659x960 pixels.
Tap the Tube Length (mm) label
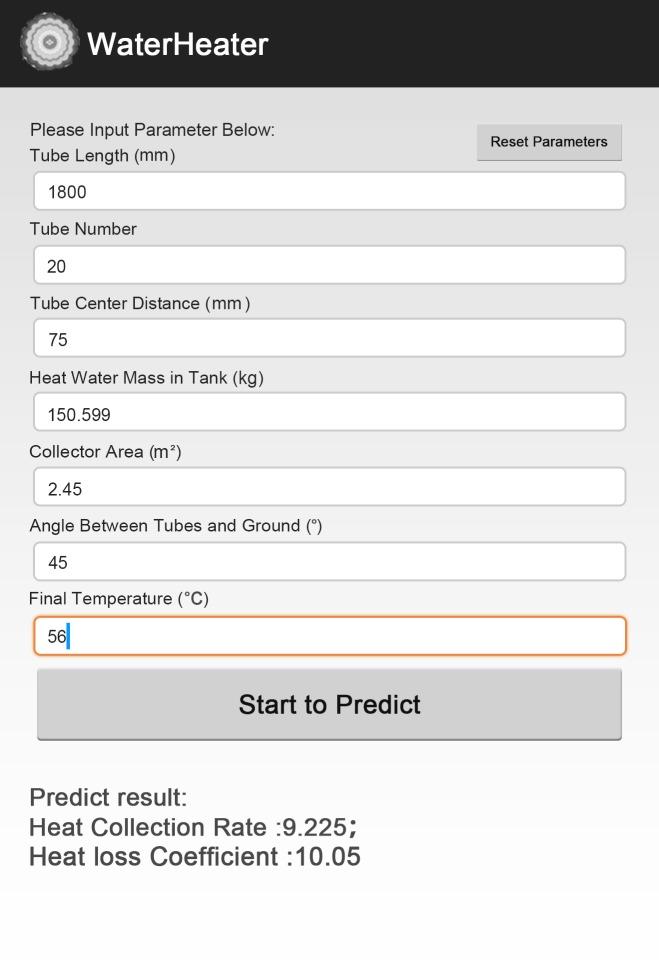[x=102, y=156]
